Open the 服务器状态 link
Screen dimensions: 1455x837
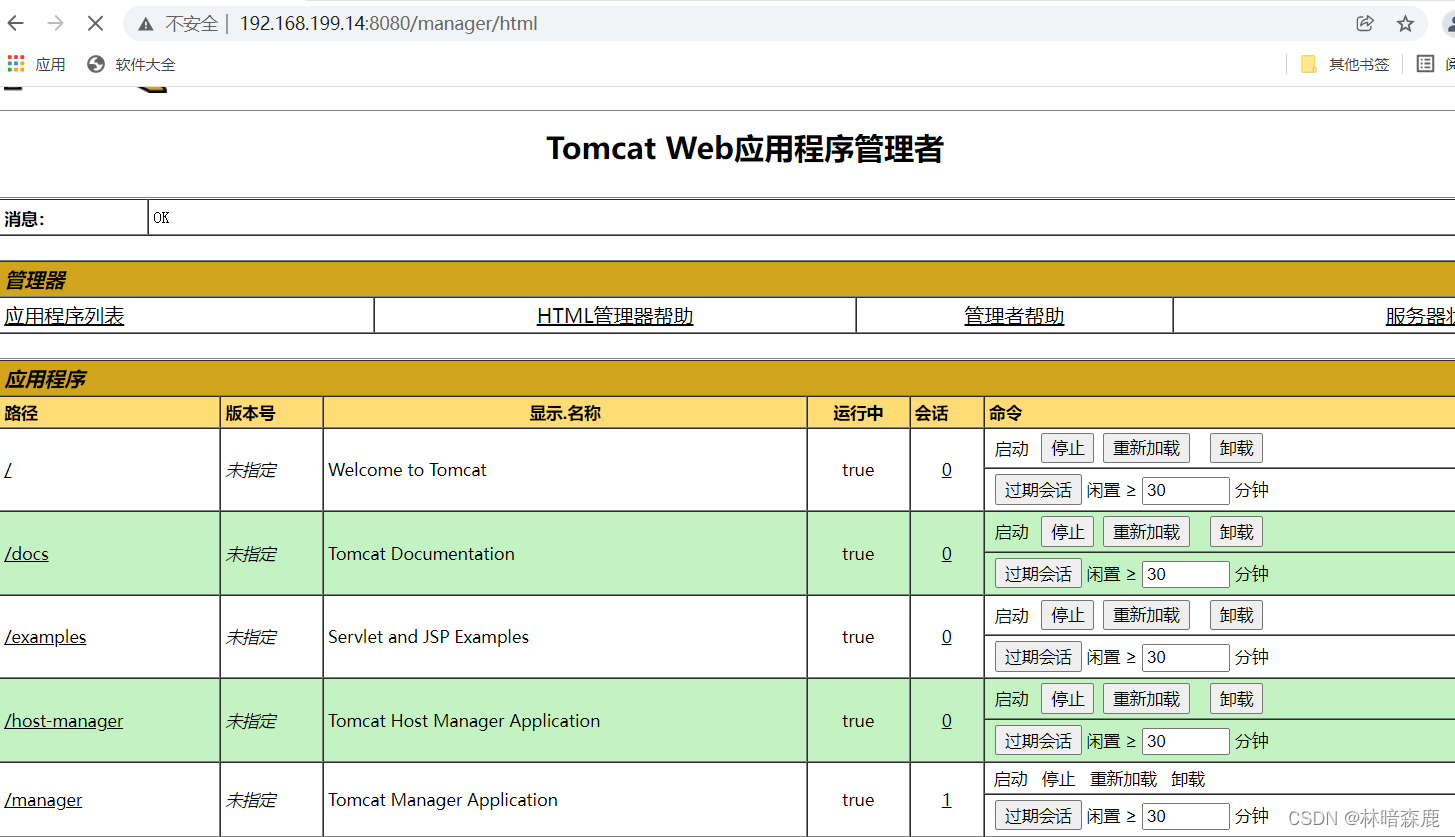click(x=1420, y=316)
